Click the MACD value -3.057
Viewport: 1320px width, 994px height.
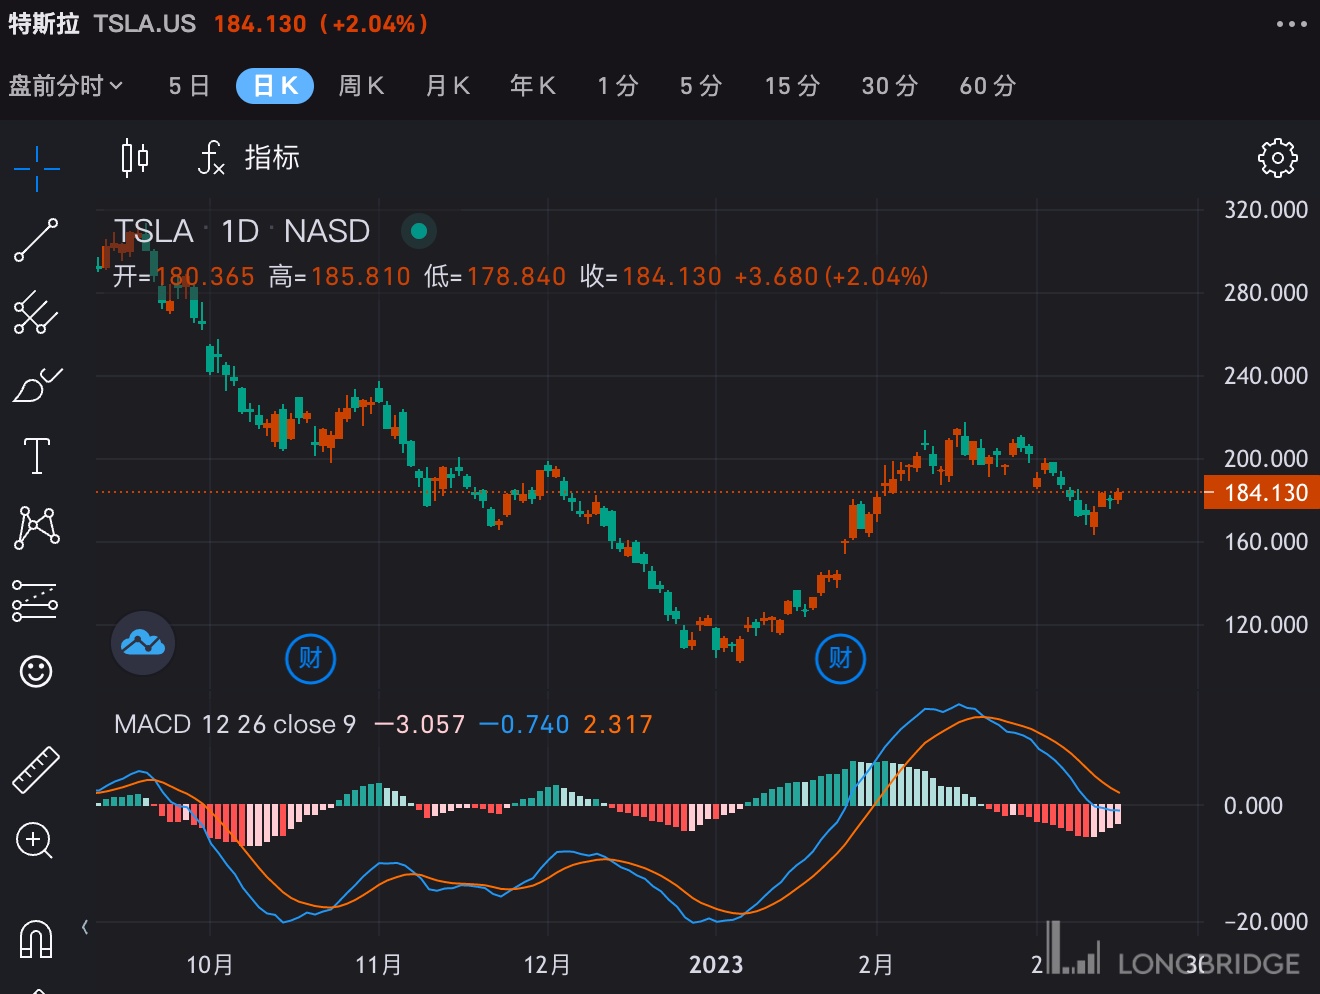click(x=420, y=724)
